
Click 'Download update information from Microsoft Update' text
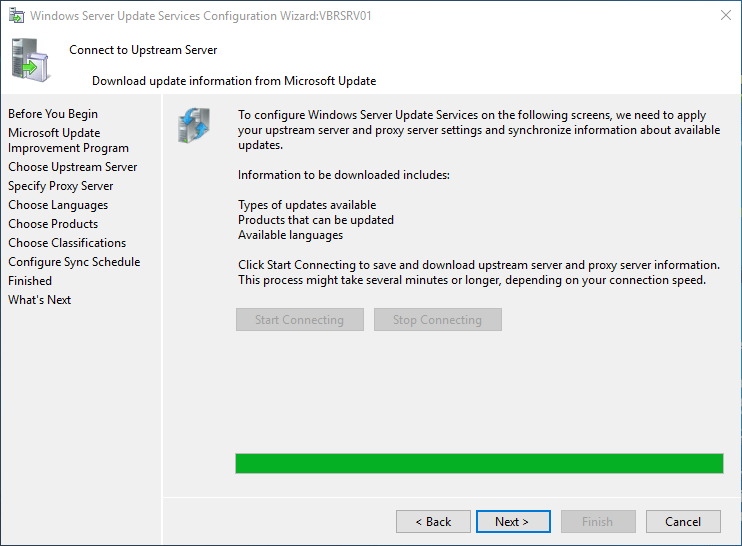234,81
